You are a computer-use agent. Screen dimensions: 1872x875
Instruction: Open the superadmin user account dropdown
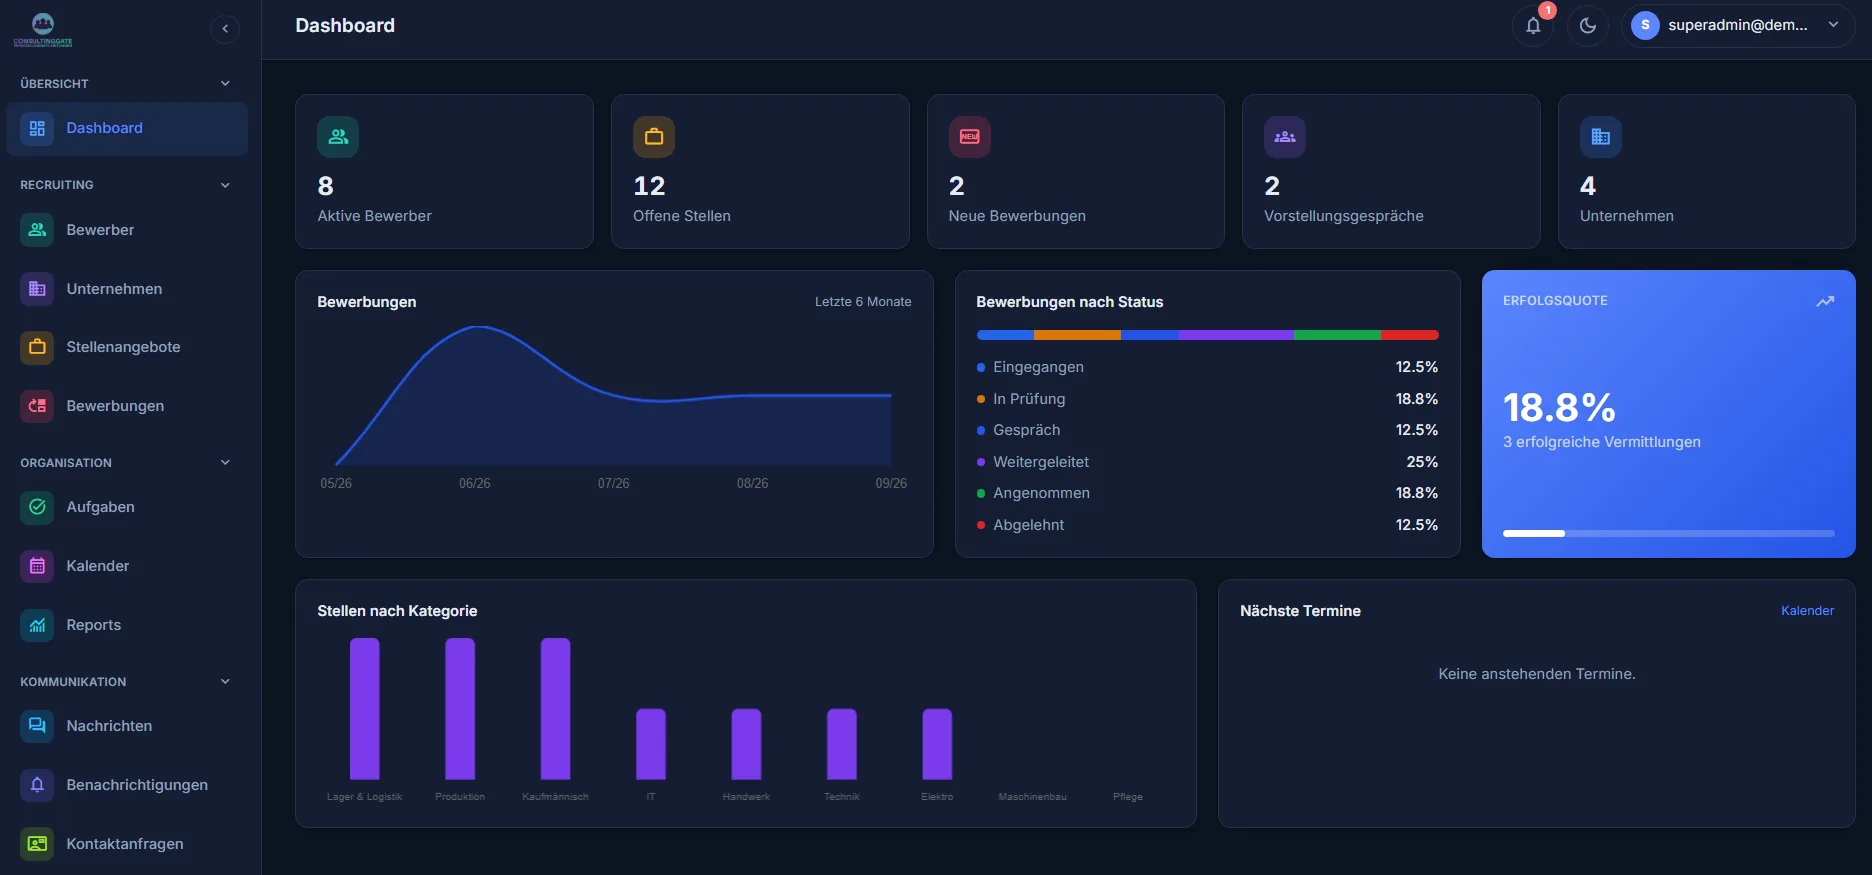tap(1738, 26)
